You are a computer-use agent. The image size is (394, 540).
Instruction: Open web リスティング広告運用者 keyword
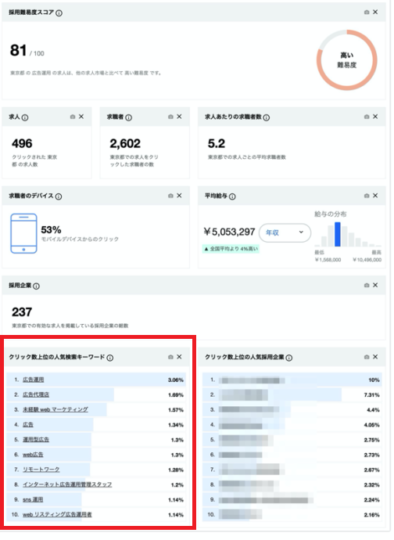click(57, 515)
